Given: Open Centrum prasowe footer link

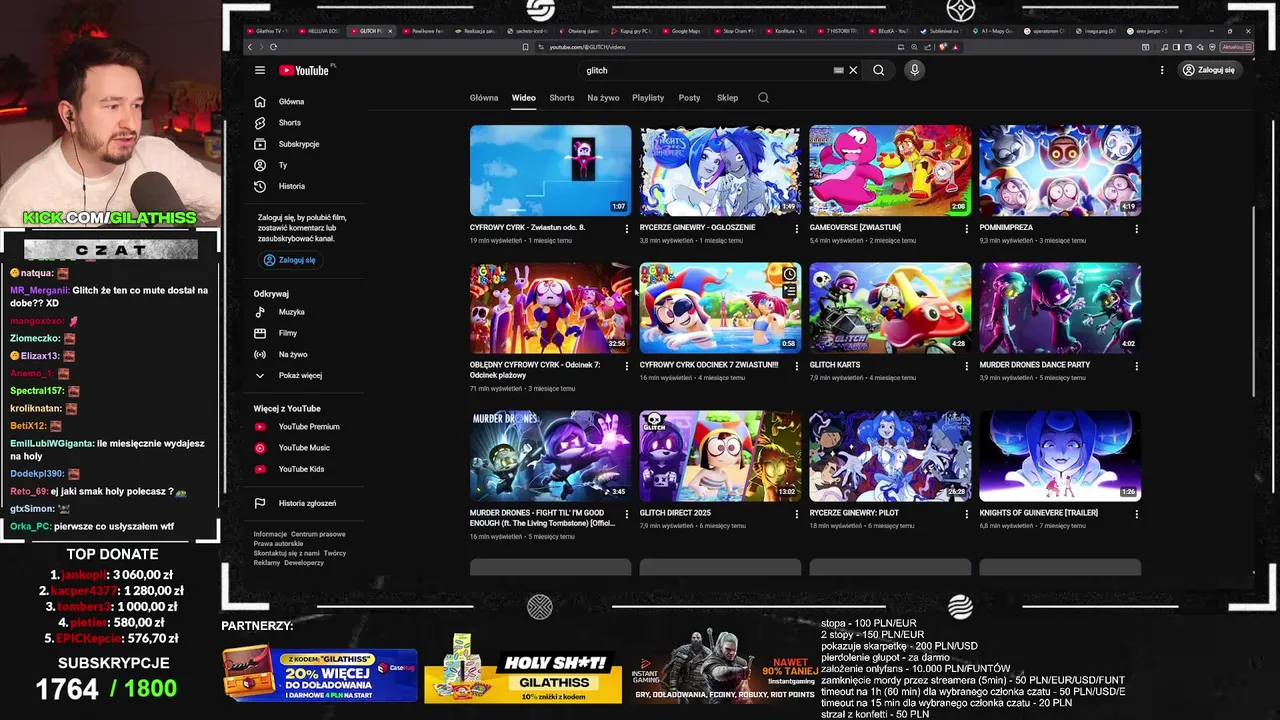Looking at the screenshot, I should (x=318, y=534).
